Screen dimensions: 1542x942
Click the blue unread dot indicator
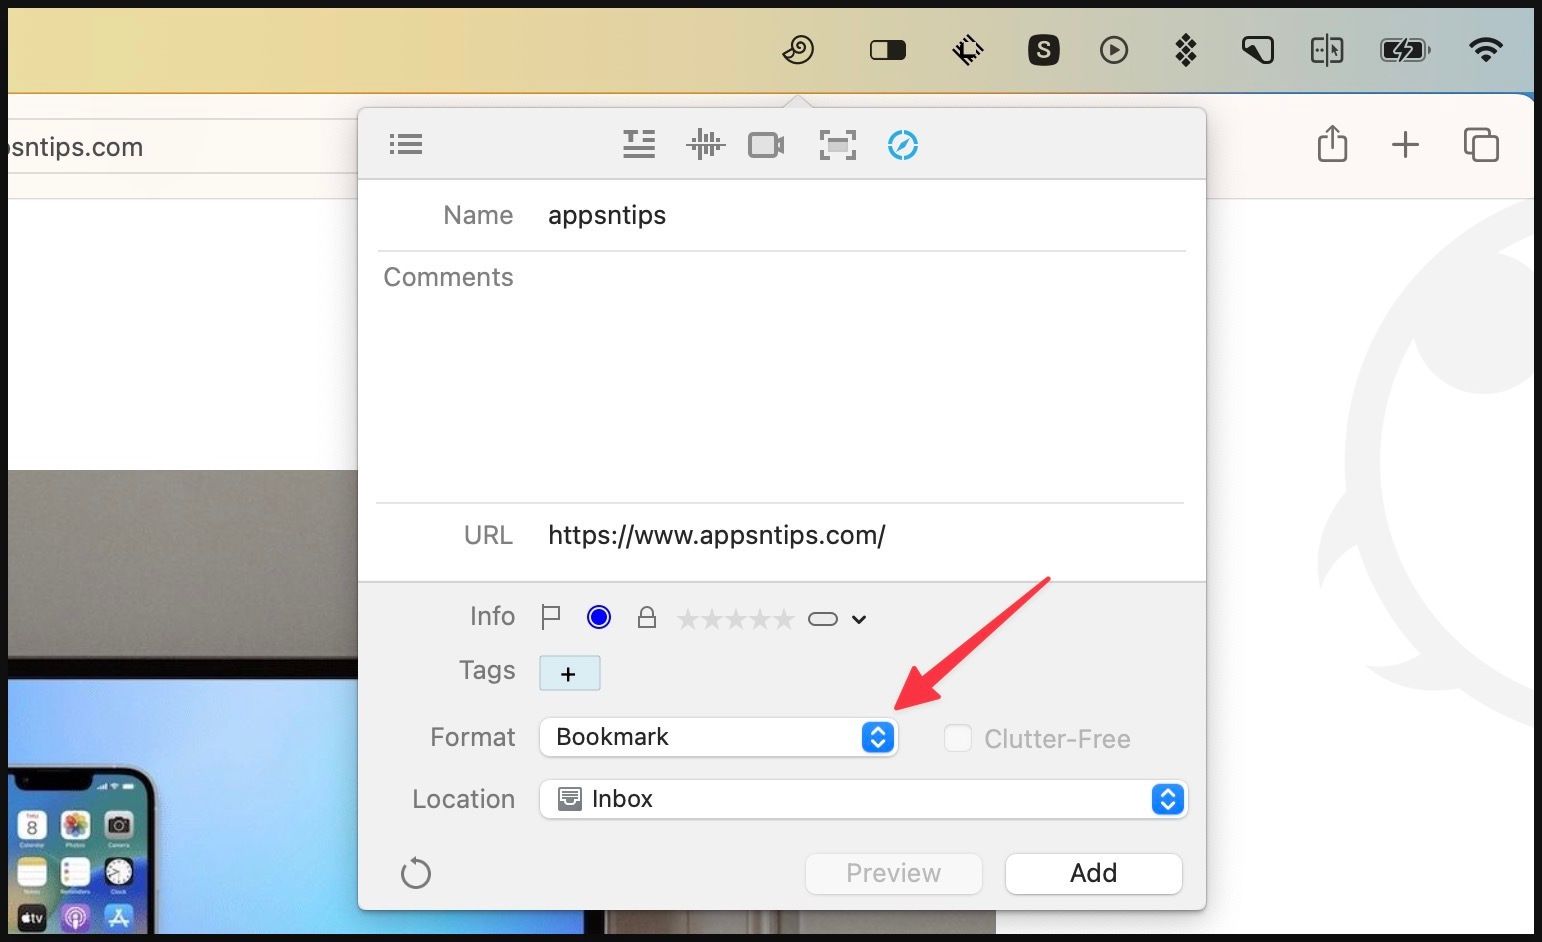click(x=599, y=618)
